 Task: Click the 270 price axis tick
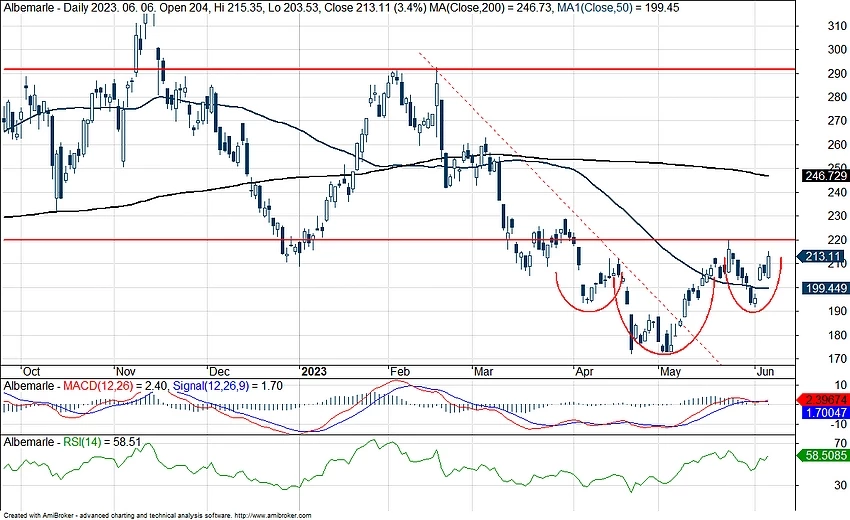(837, 120)
